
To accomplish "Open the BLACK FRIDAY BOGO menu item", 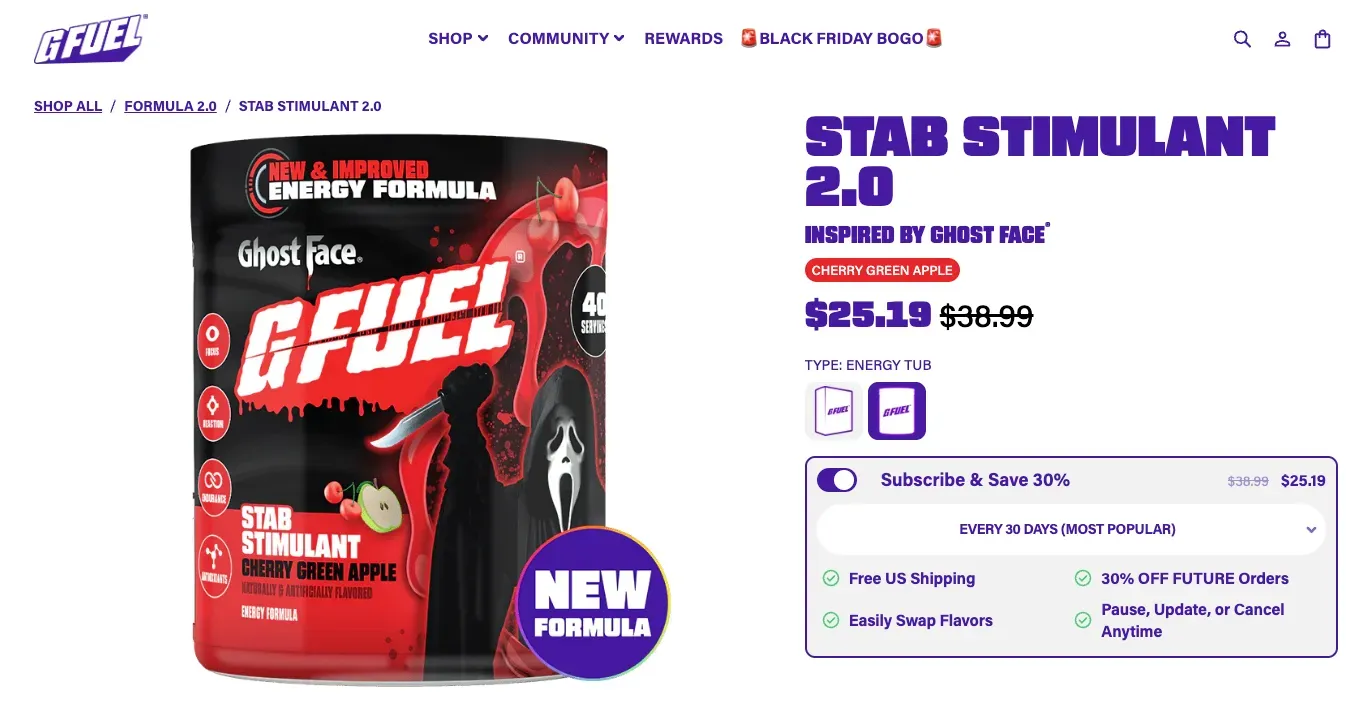I will tap(841, 38).
